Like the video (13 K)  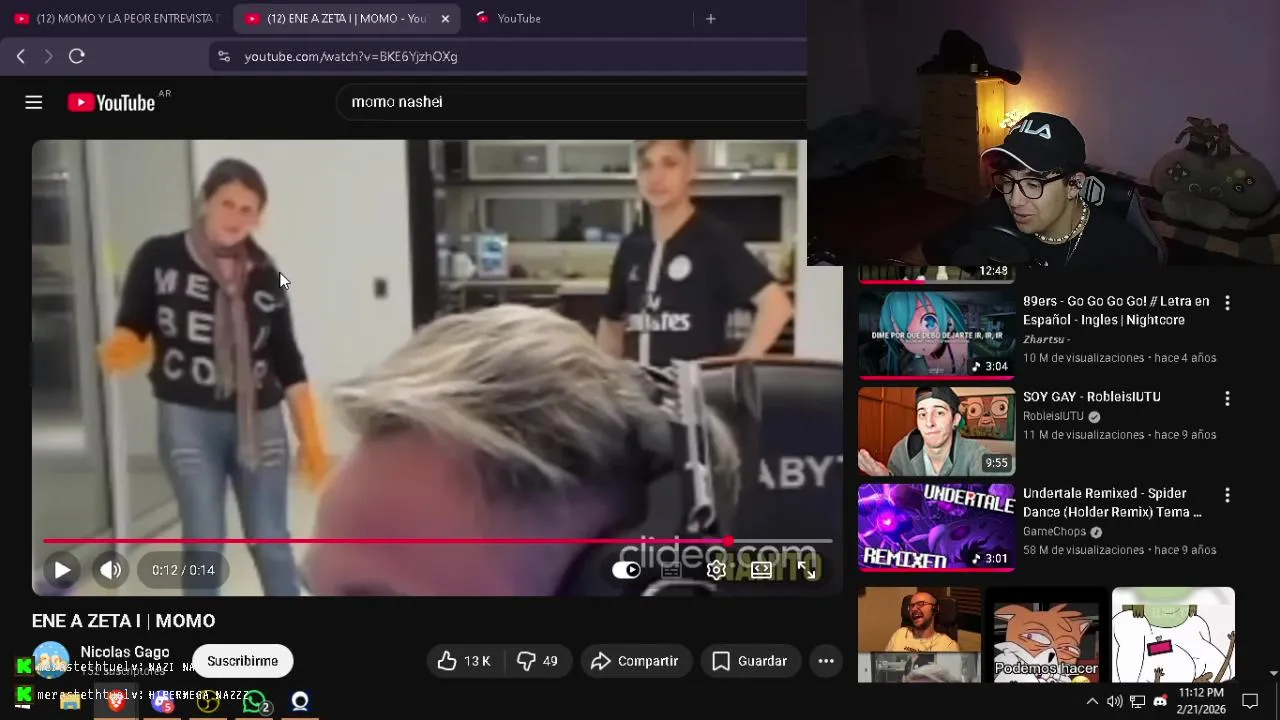coord(464,661)
